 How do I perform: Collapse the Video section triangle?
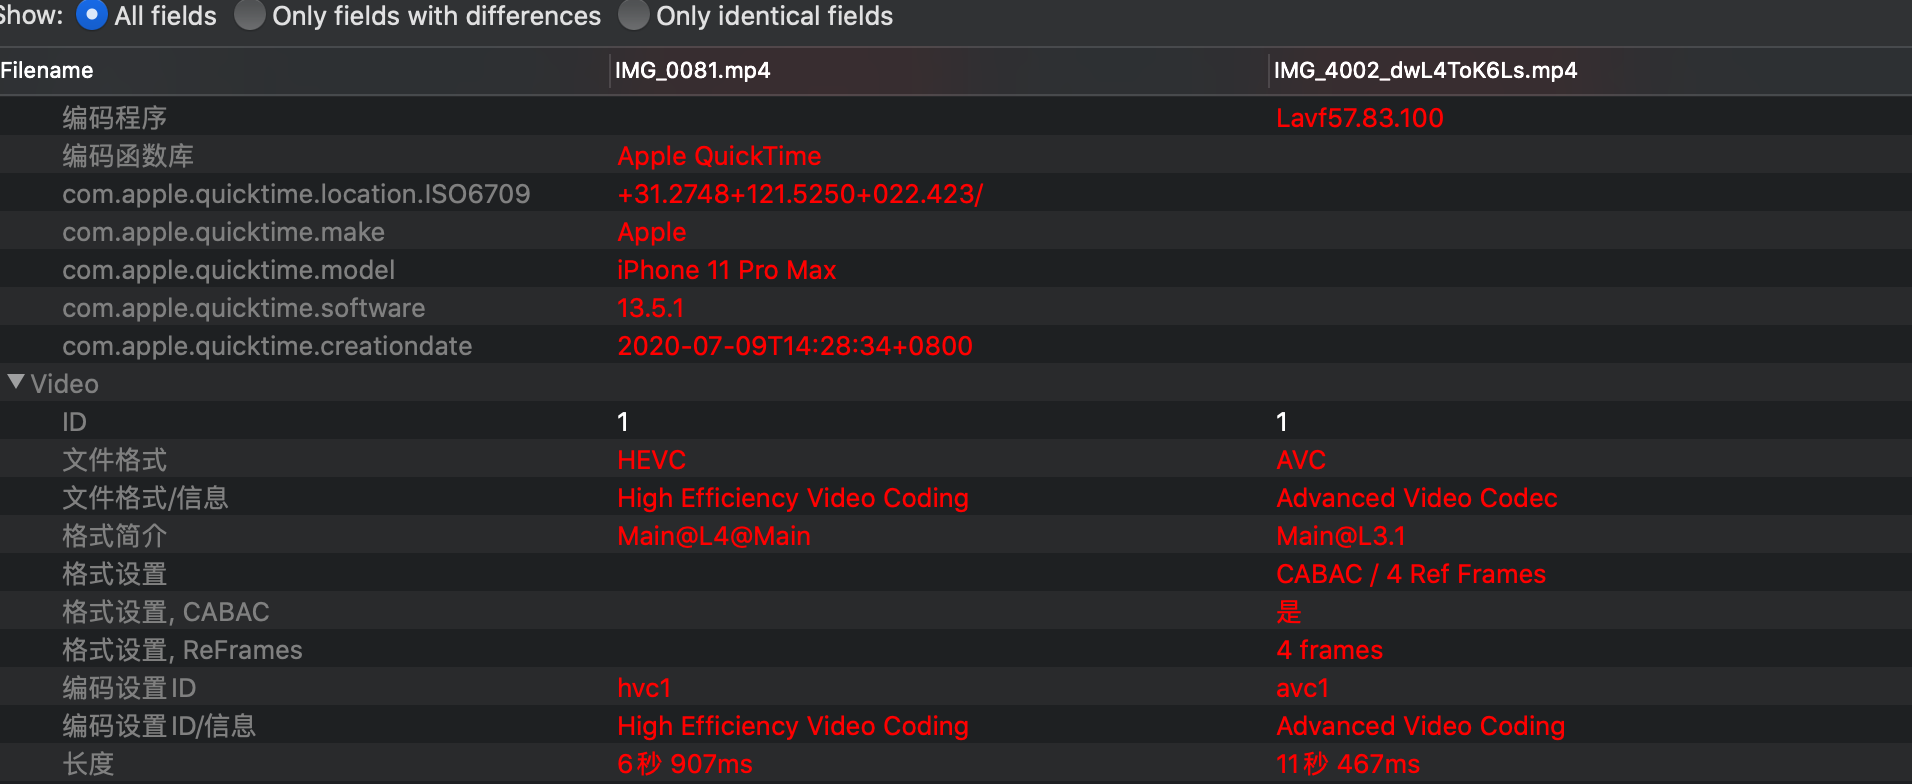(x=16, y=382)
